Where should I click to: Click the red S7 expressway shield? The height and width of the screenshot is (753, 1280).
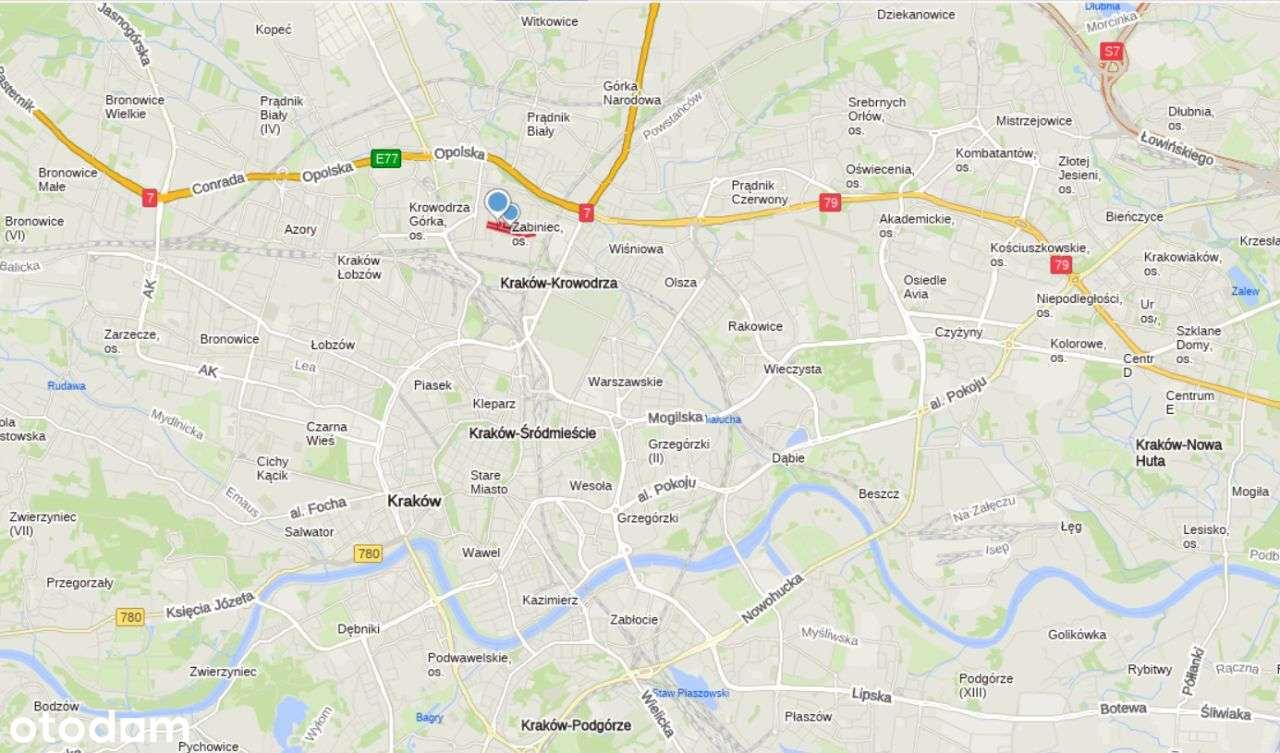pyautogui.click(x=1111, y=51)
